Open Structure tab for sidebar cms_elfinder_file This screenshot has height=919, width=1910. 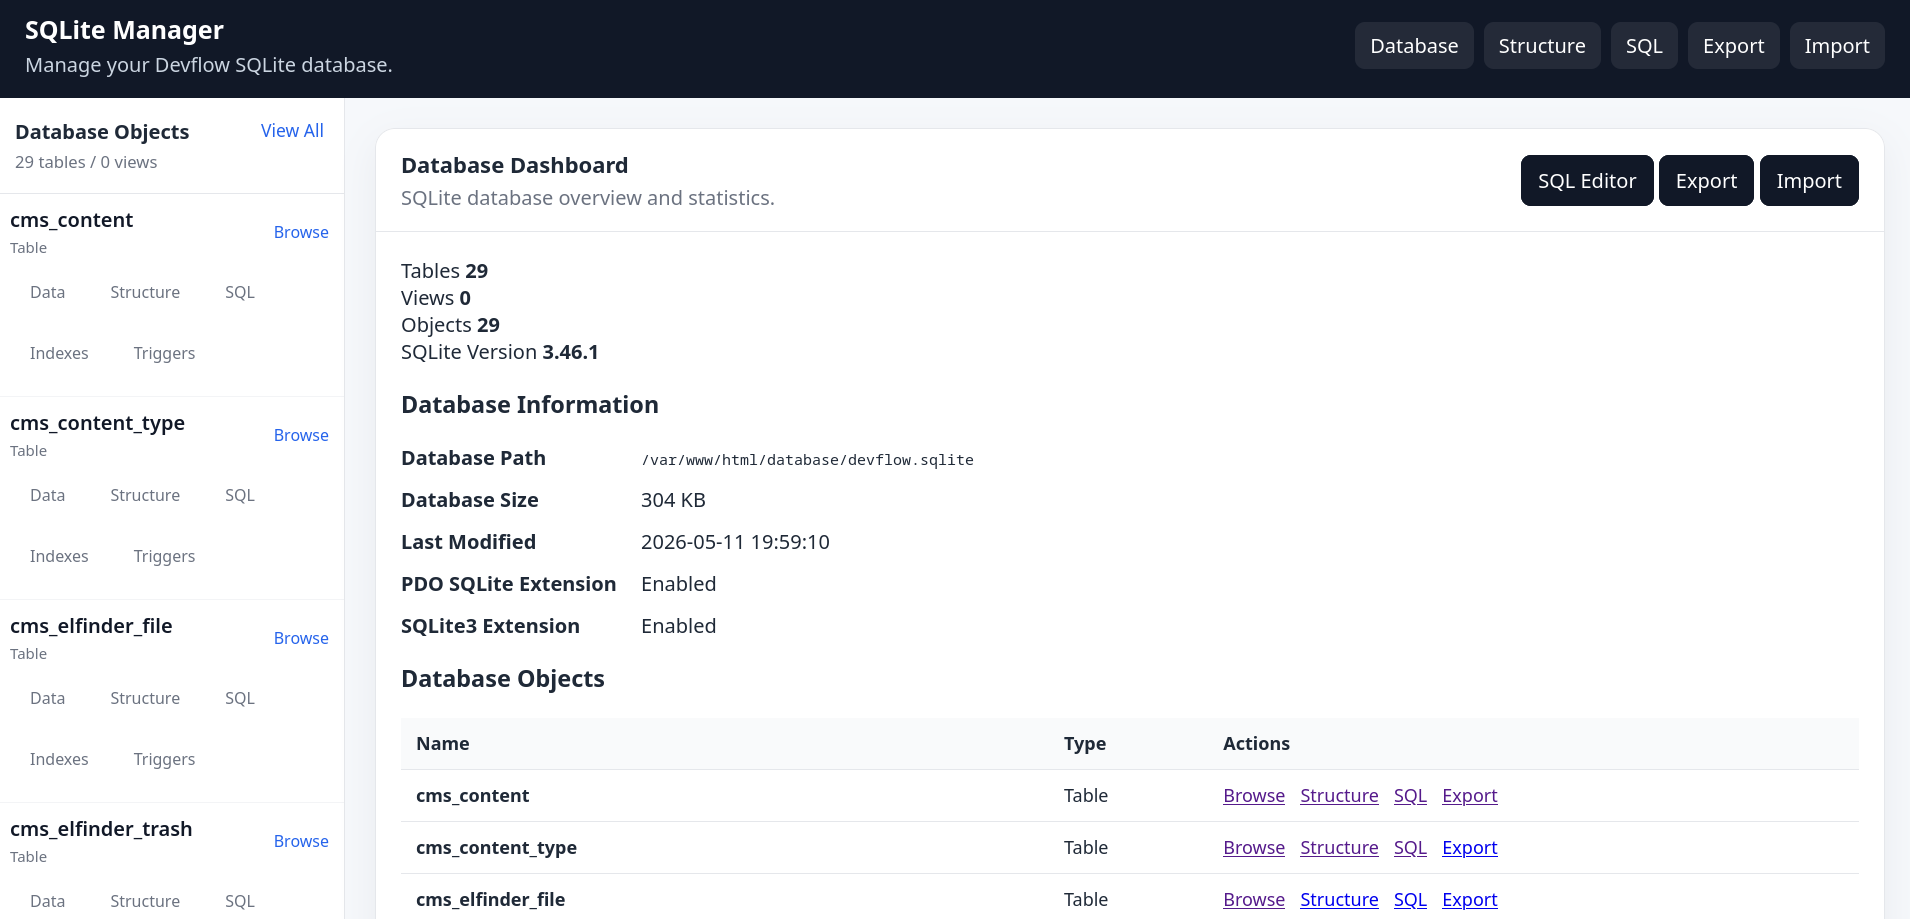145,698
